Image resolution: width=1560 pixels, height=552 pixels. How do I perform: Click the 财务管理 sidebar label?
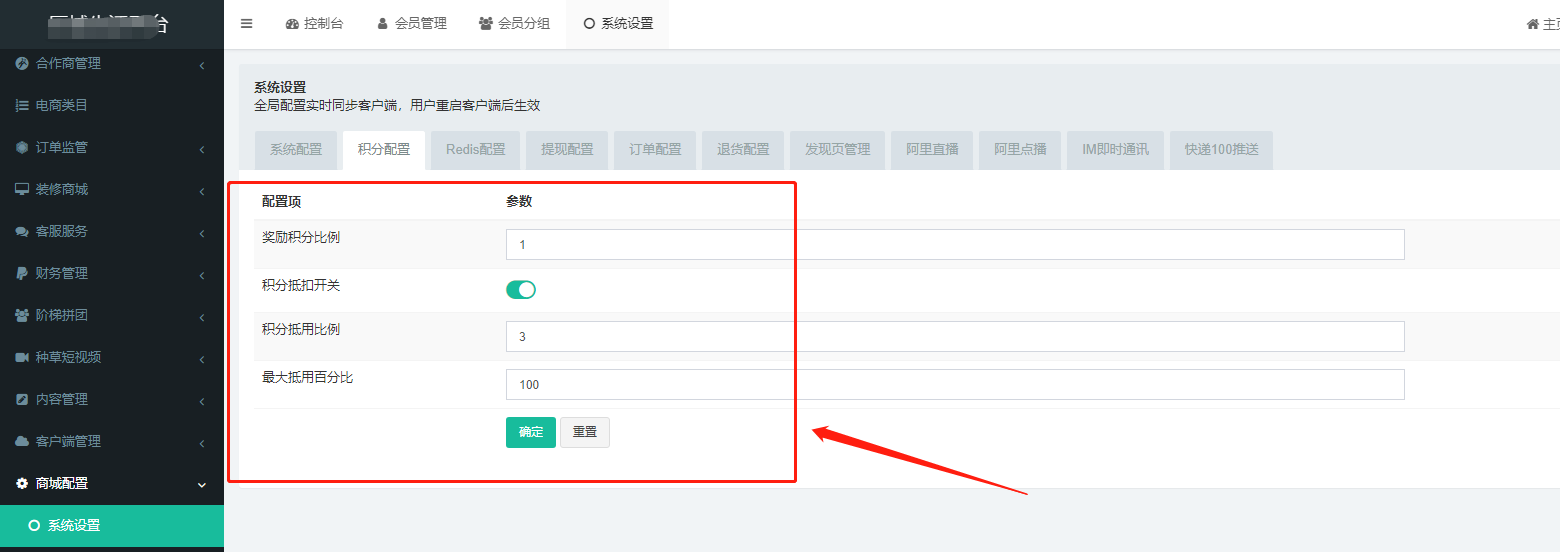62,273
